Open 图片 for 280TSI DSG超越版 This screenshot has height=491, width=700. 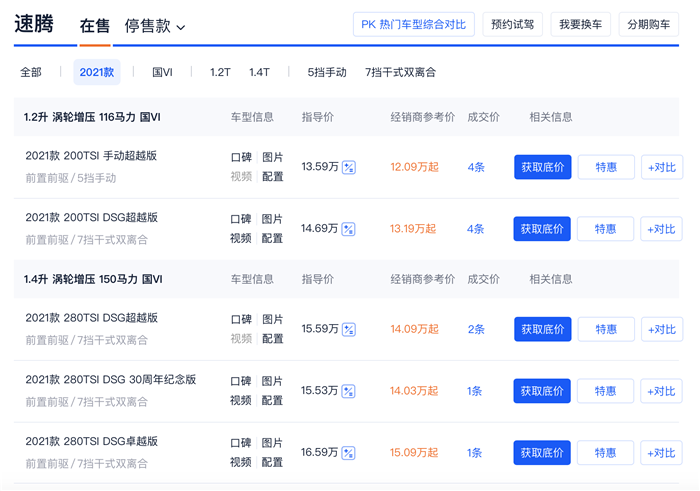click(x=272, y=320)
